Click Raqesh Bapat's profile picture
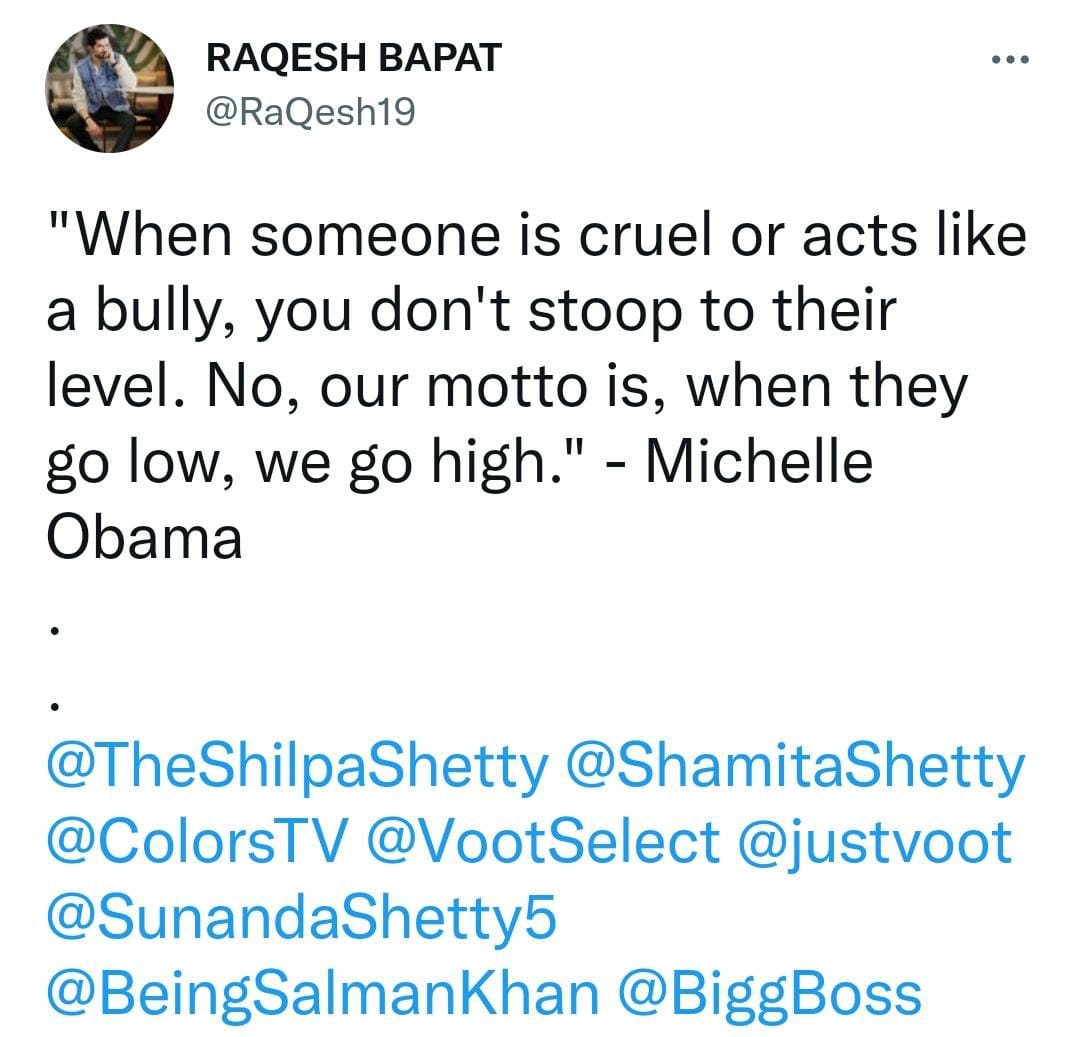This screenshot has width=1080, height=1037. click(x=110, y=90)
